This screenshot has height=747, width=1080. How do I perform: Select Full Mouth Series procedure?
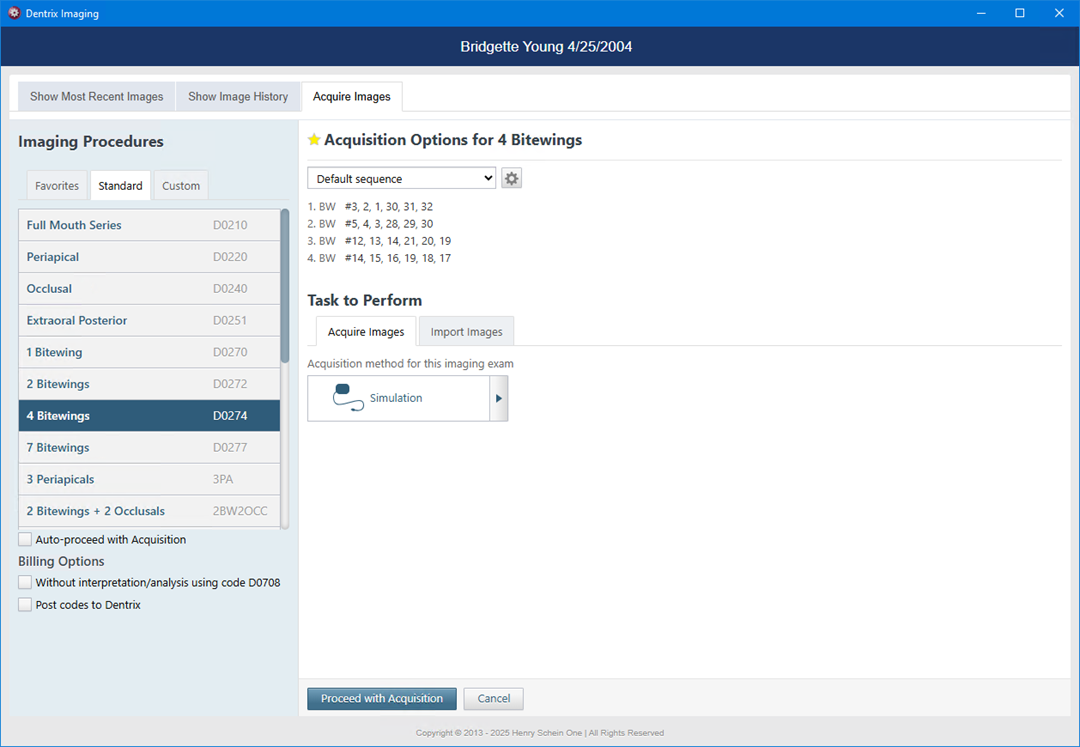pos(149,225)
